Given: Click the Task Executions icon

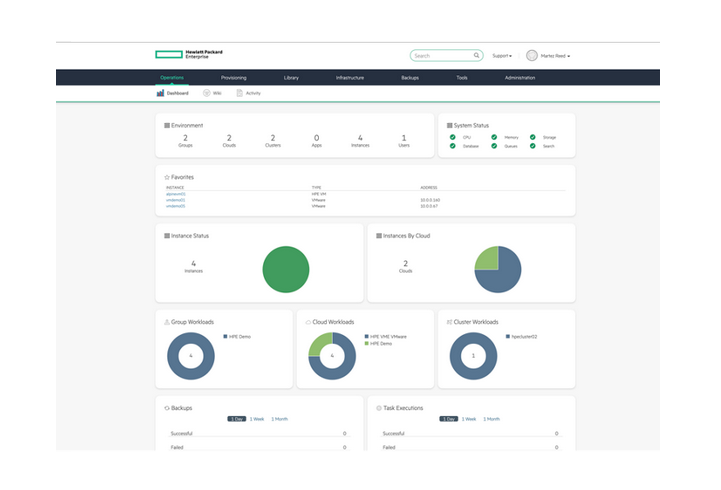Looking at the screenshot, I should (379, 408).
